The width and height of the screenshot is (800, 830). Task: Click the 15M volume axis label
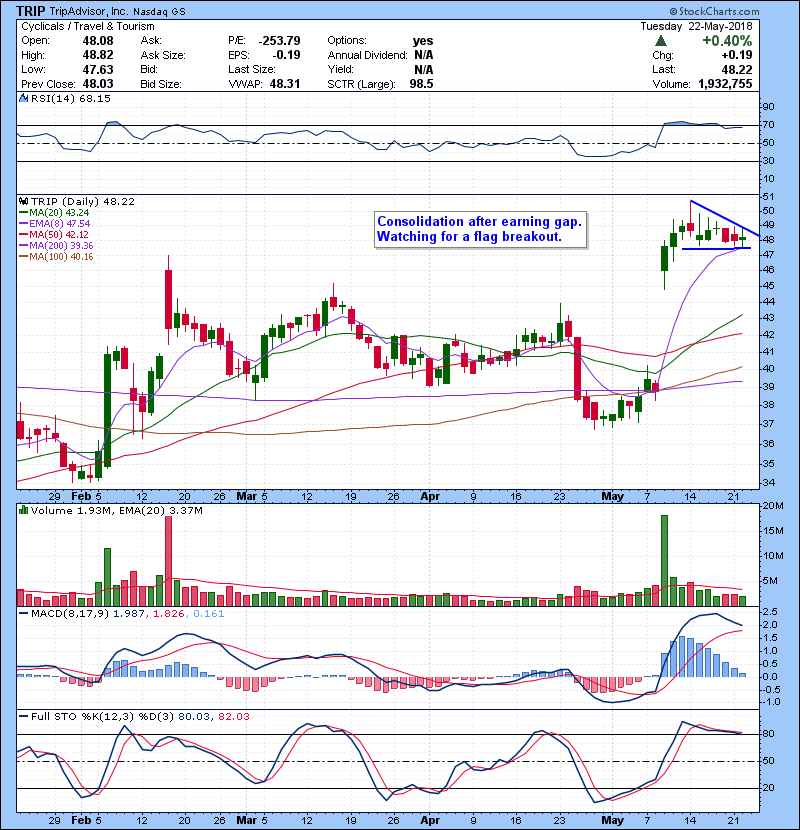[x=773, y=530]
